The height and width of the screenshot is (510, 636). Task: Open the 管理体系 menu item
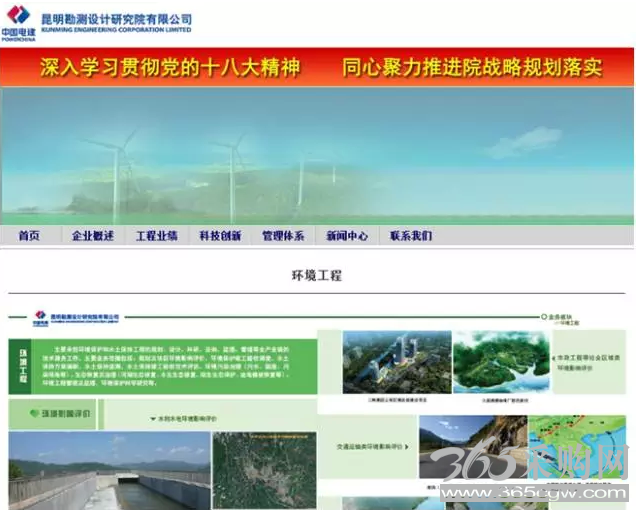tap(283, 236)
